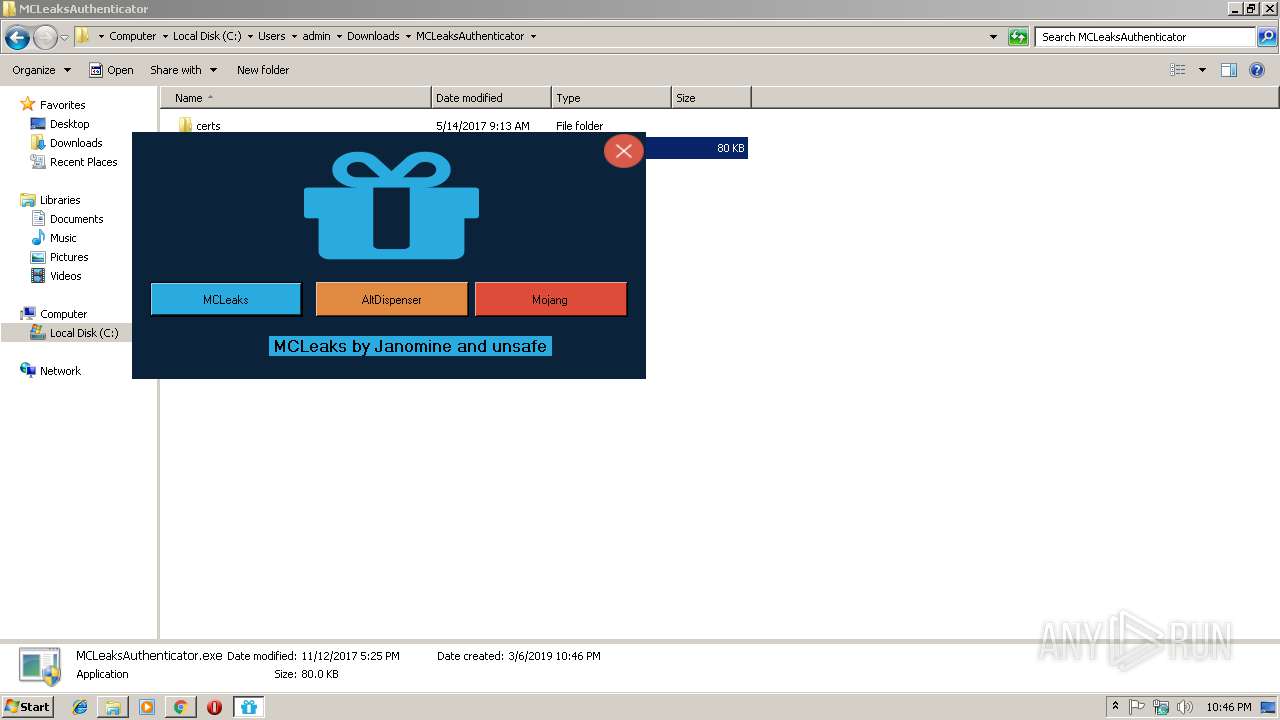This screenshot has width=1280, height=720.
Task: Open network tray icon
Action: pos(1161,707)
